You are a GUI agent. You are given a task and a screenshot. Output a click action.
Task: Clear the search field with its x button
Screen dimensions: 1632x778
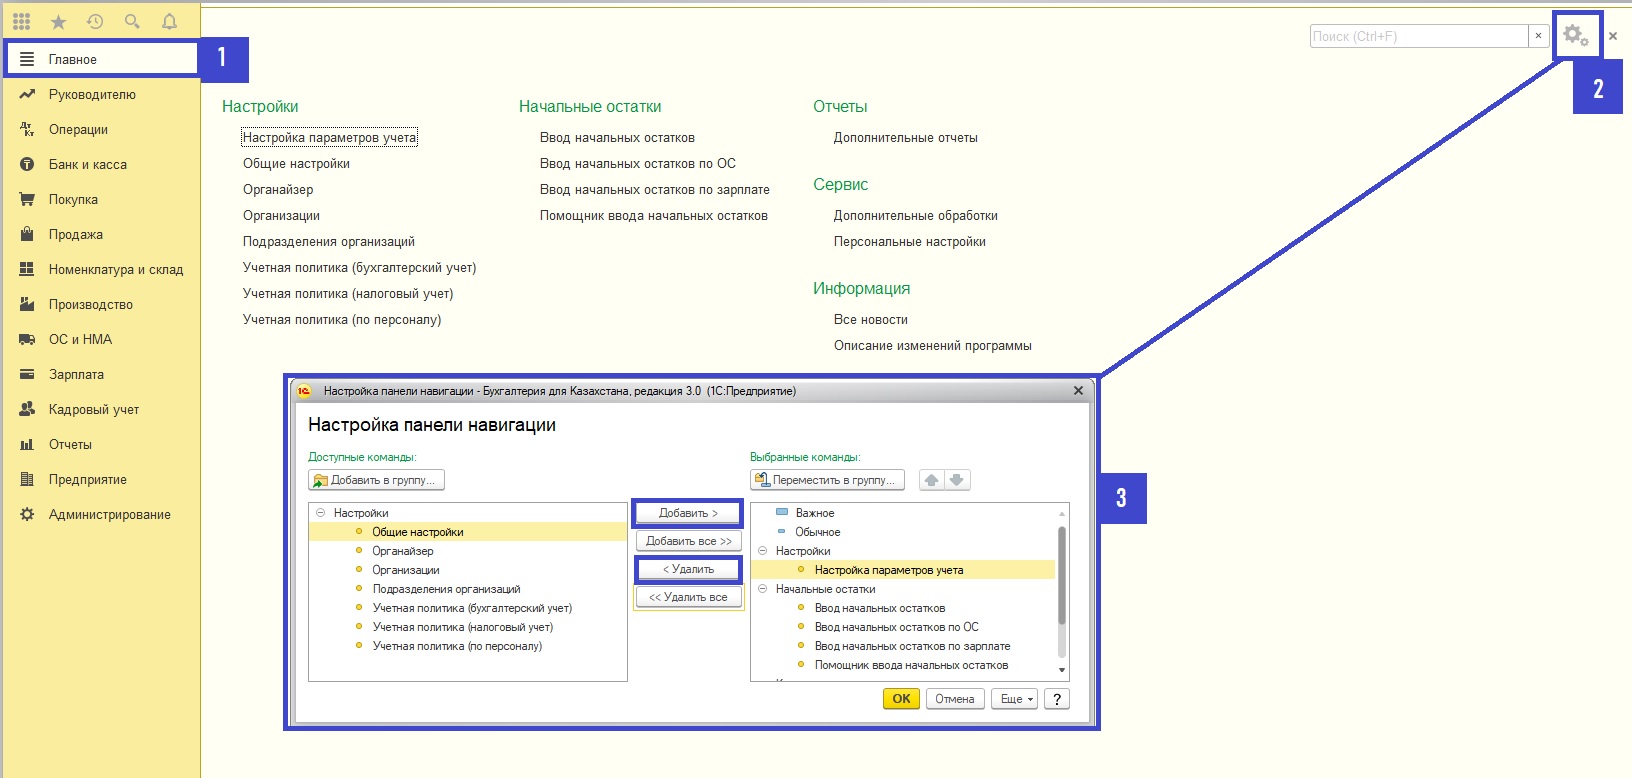pos(1539,36)
